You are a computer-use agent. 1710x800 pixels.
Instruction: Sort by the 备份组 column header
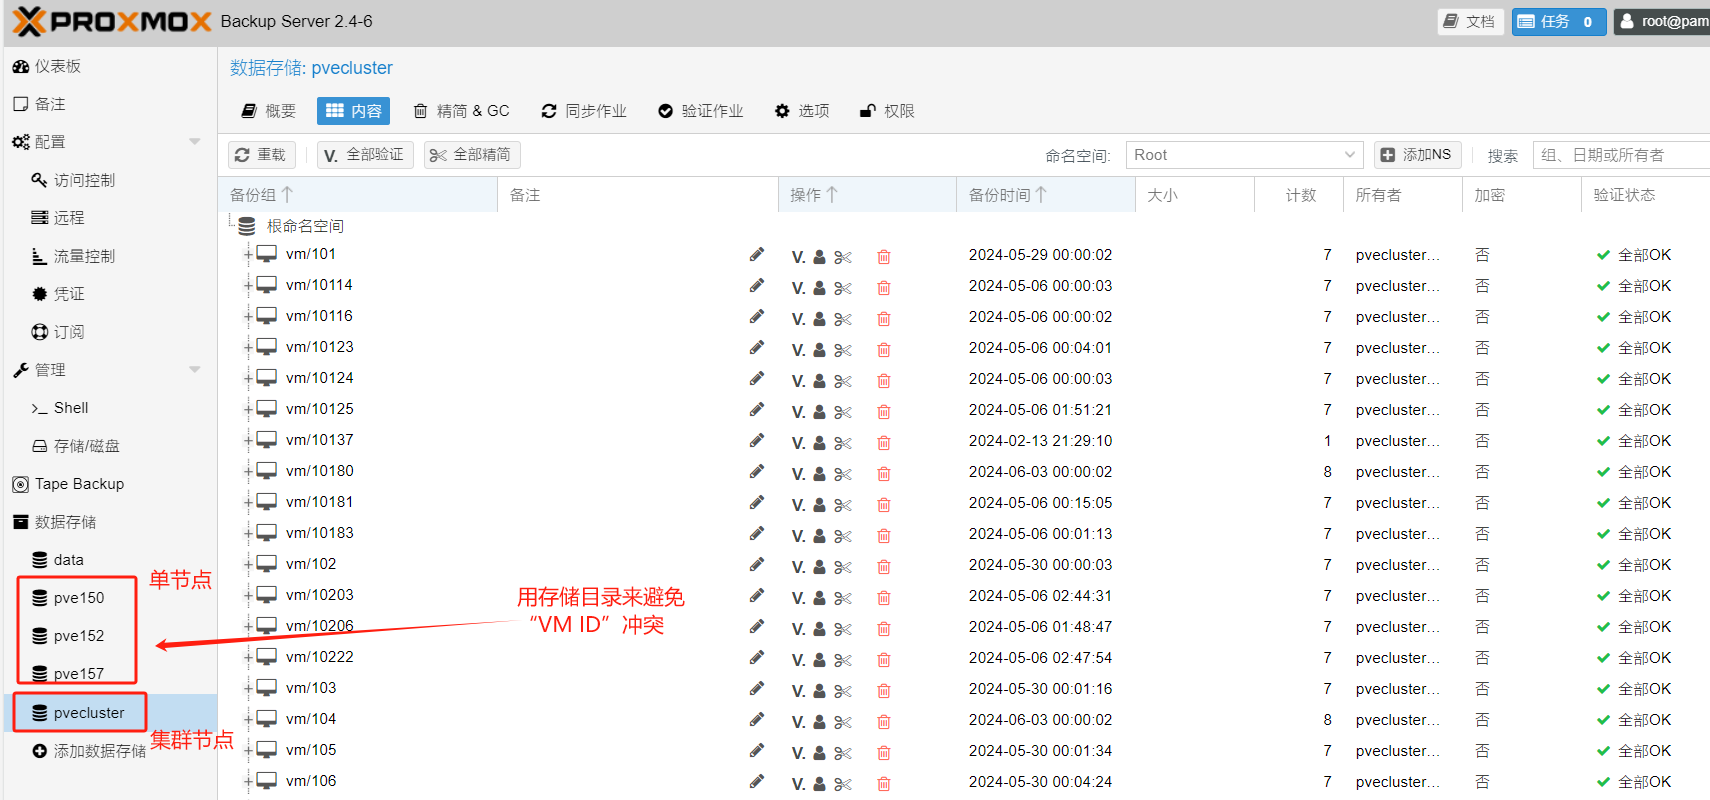(357, 195)
